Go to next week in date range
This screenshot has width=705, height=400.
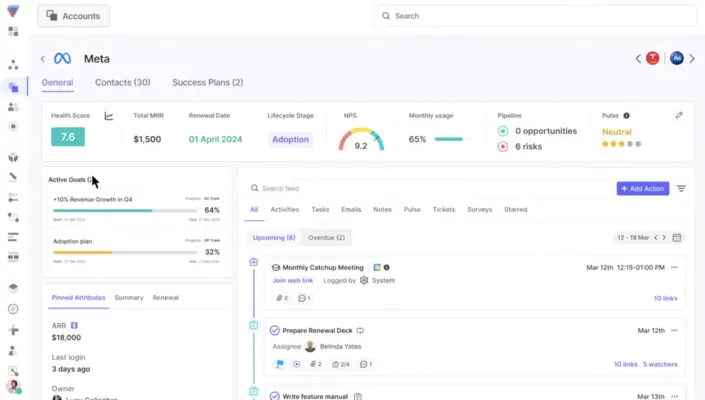pyautogui.click(x=664, y=237)
